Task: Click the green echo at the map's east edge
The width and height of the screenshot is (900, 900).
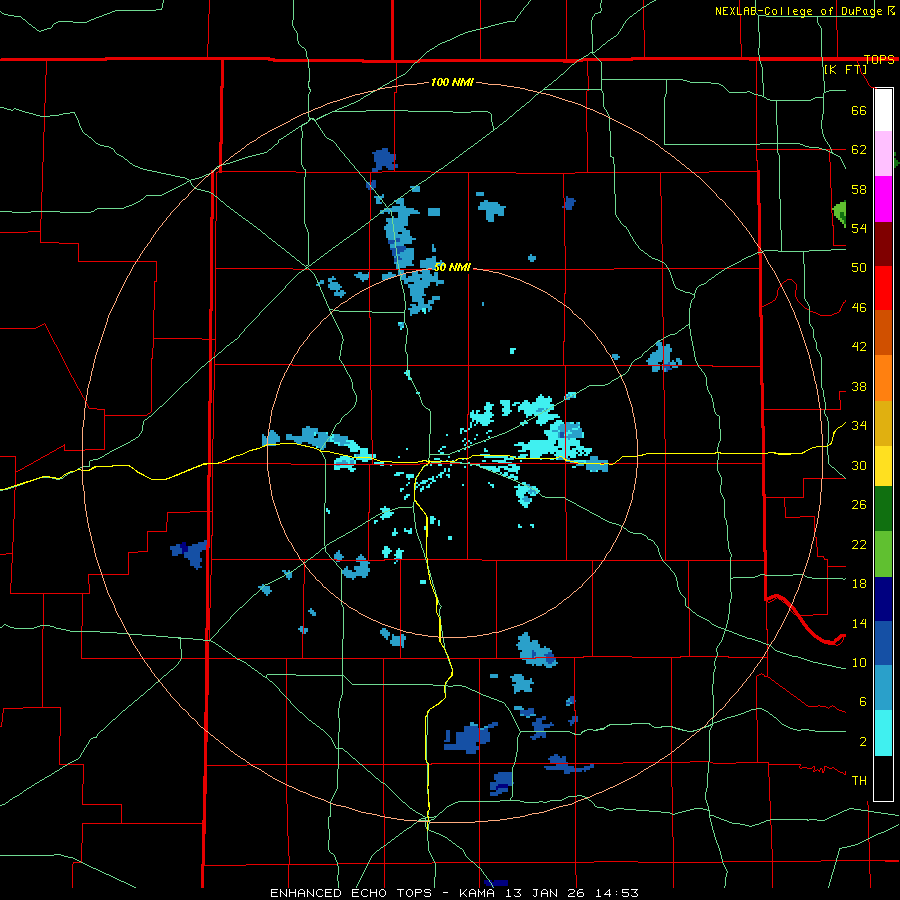Action: (840, 212)
